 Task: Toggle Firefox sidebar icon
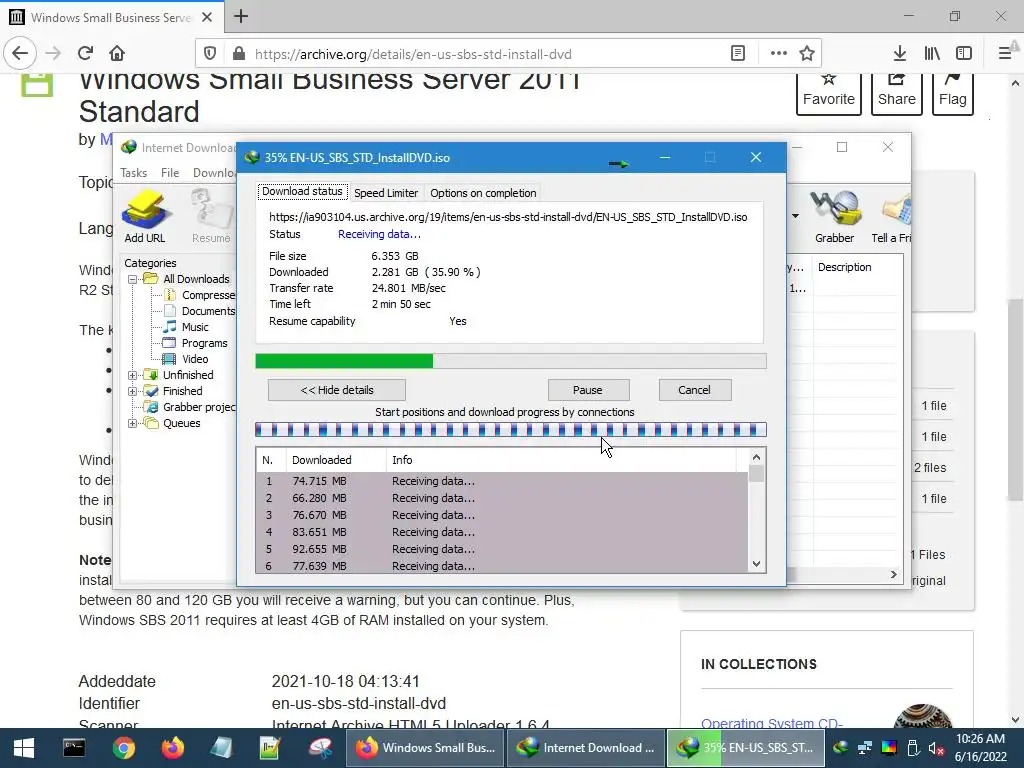click(964, 54)
